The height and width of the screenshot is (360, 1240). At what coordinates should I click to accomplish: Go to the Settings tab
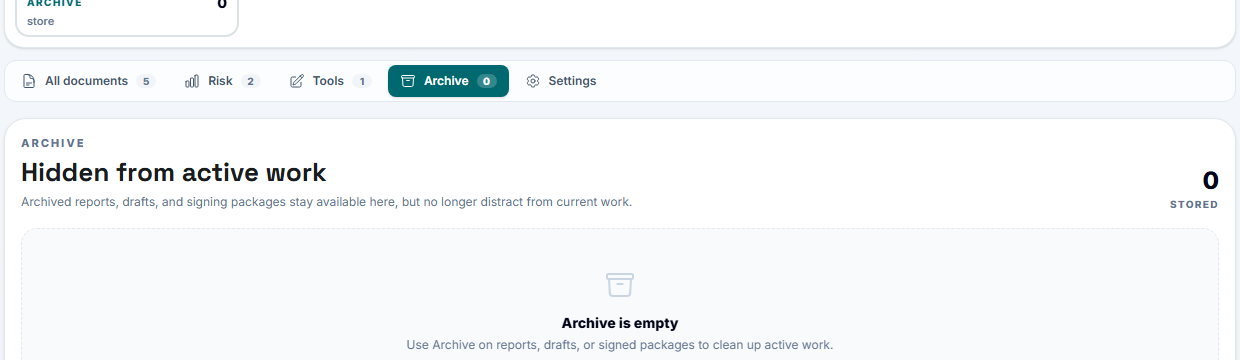point(561,81)
